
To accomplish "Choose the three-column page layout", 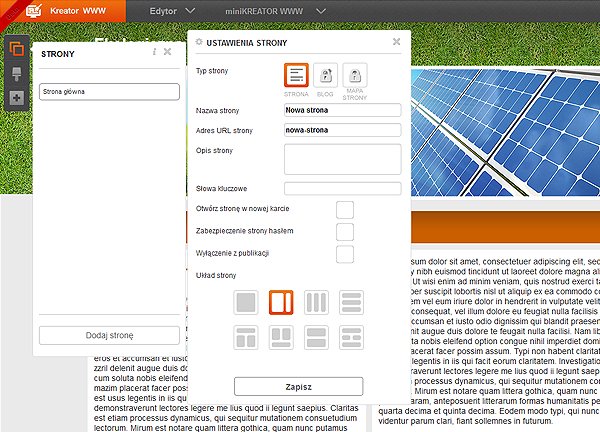I will 316,302.
